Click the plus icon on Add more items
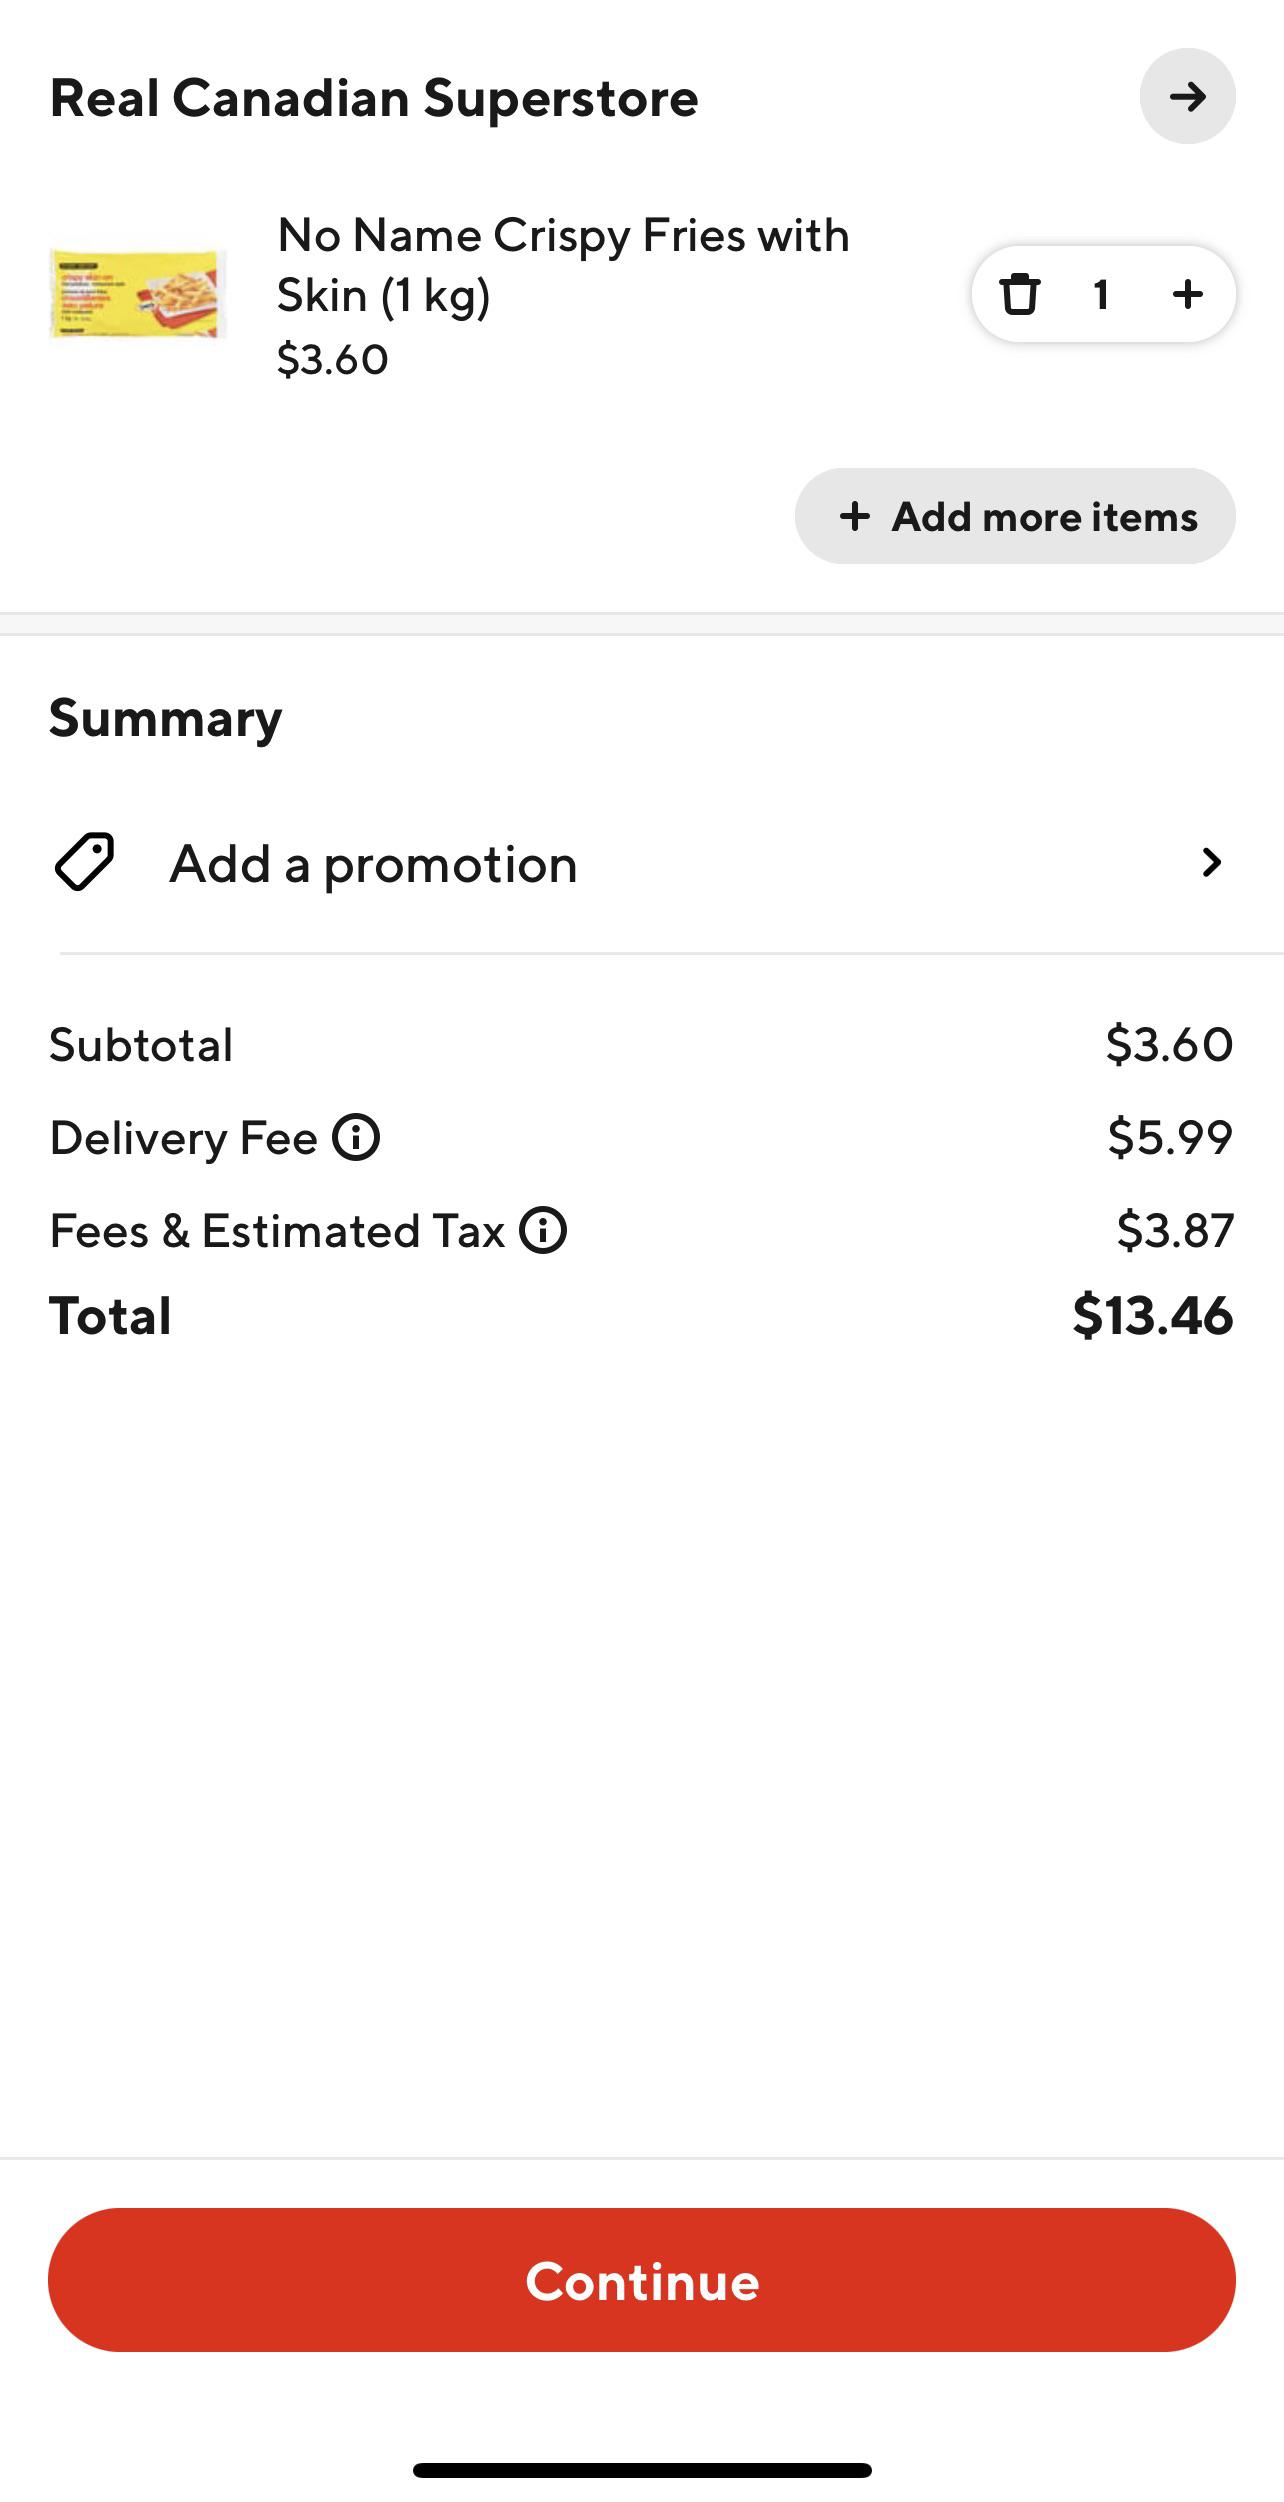This screenshot has height=2502, width=1284. click(855, 516)
